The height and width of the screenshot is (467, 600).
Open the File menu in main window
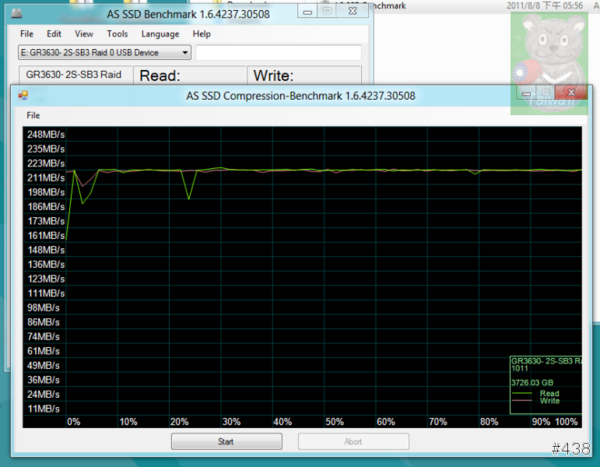click(x=27, y=33)
